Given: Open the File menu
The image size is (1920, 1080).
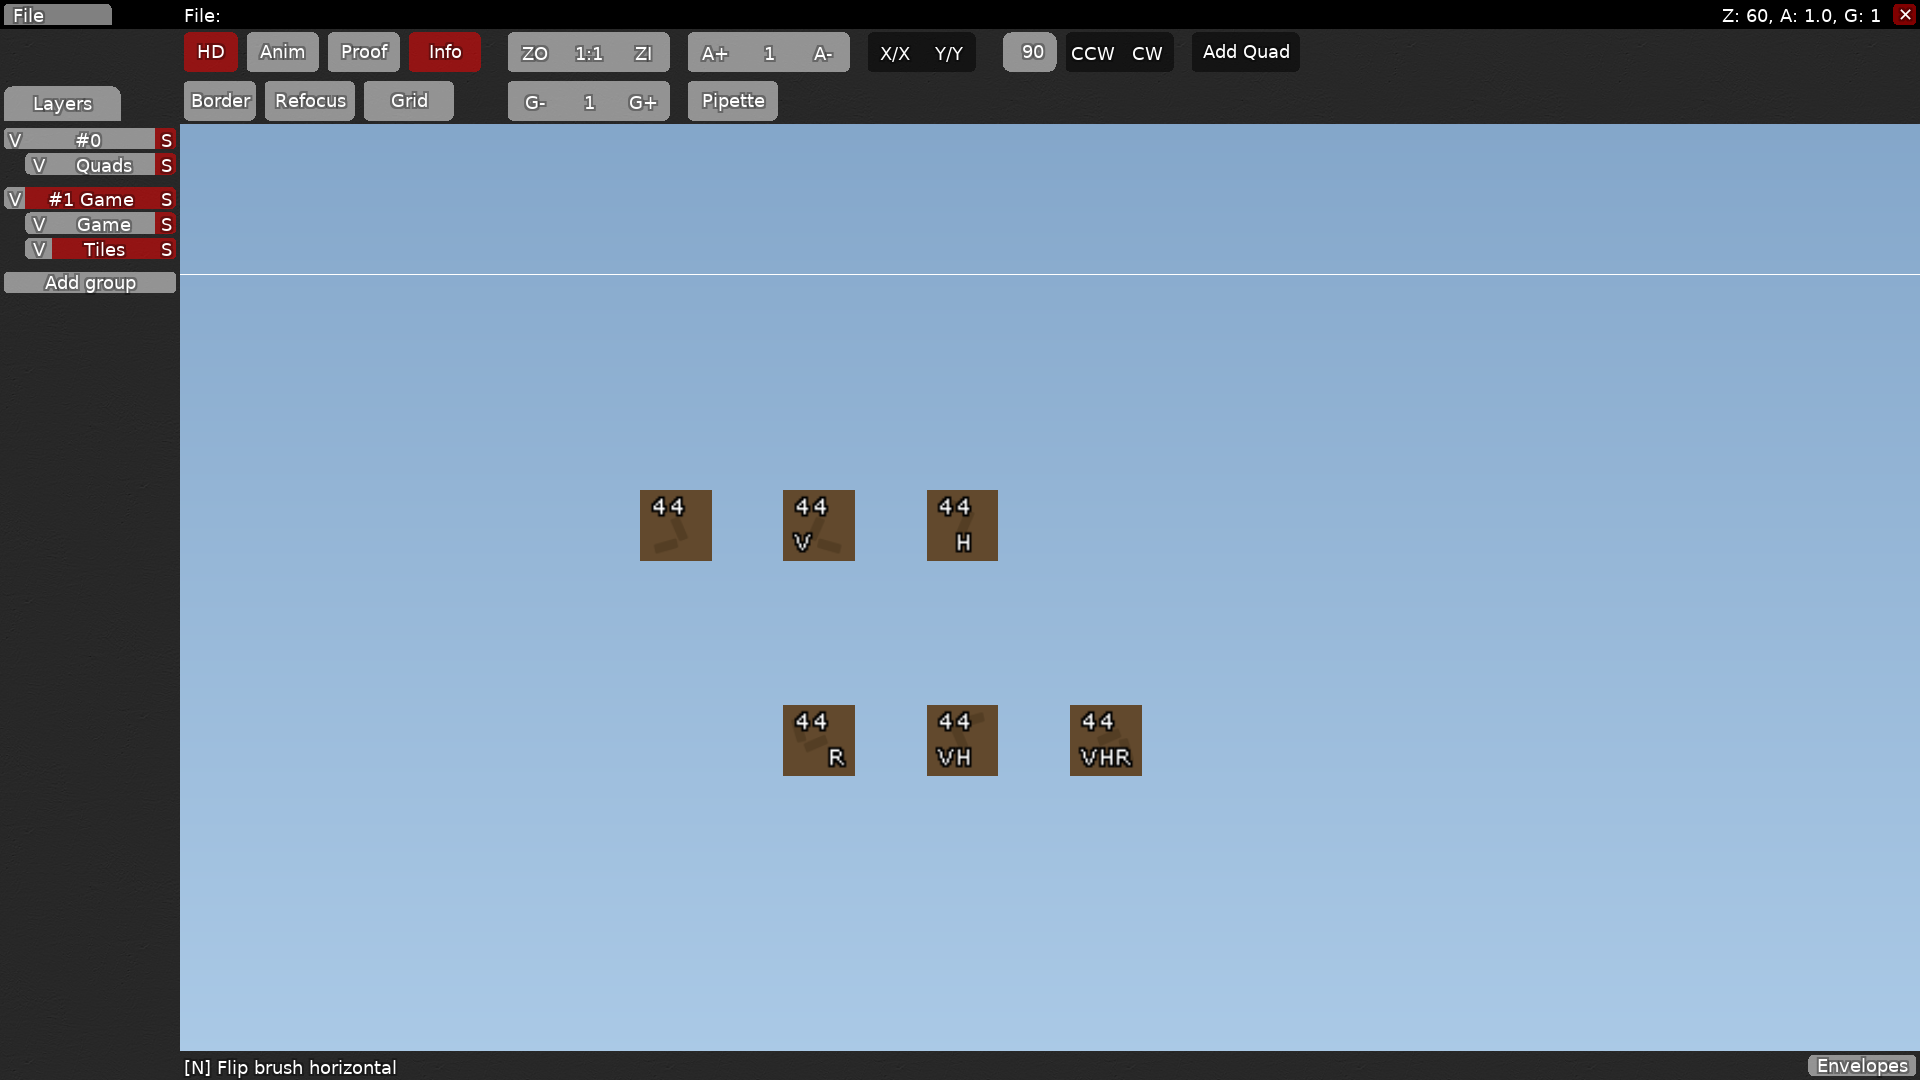Looking at the screenshot, I should tap(57, 15).
